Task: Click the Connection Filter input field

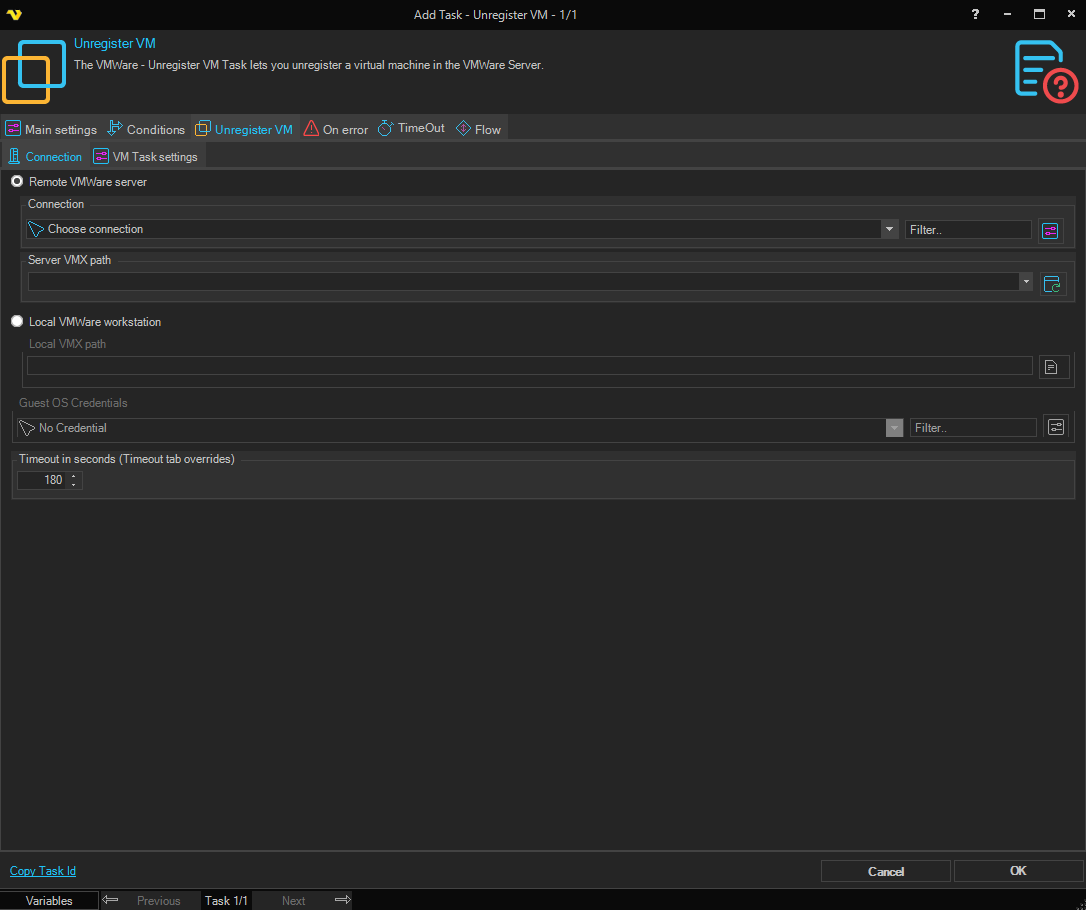Action: [x=967, y=230]
